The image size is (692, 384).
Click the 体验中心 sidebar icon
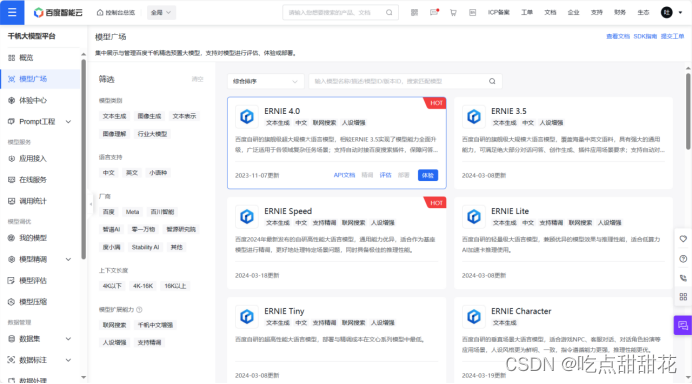click(11, 101)
